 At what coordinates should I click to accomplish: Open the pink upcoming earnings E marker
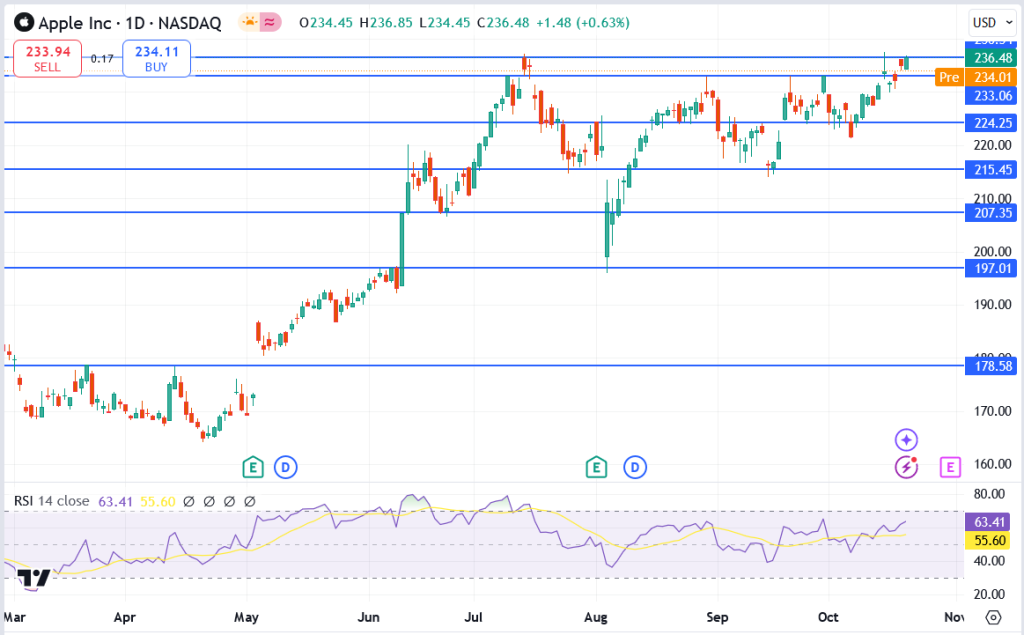click(950, 467)
